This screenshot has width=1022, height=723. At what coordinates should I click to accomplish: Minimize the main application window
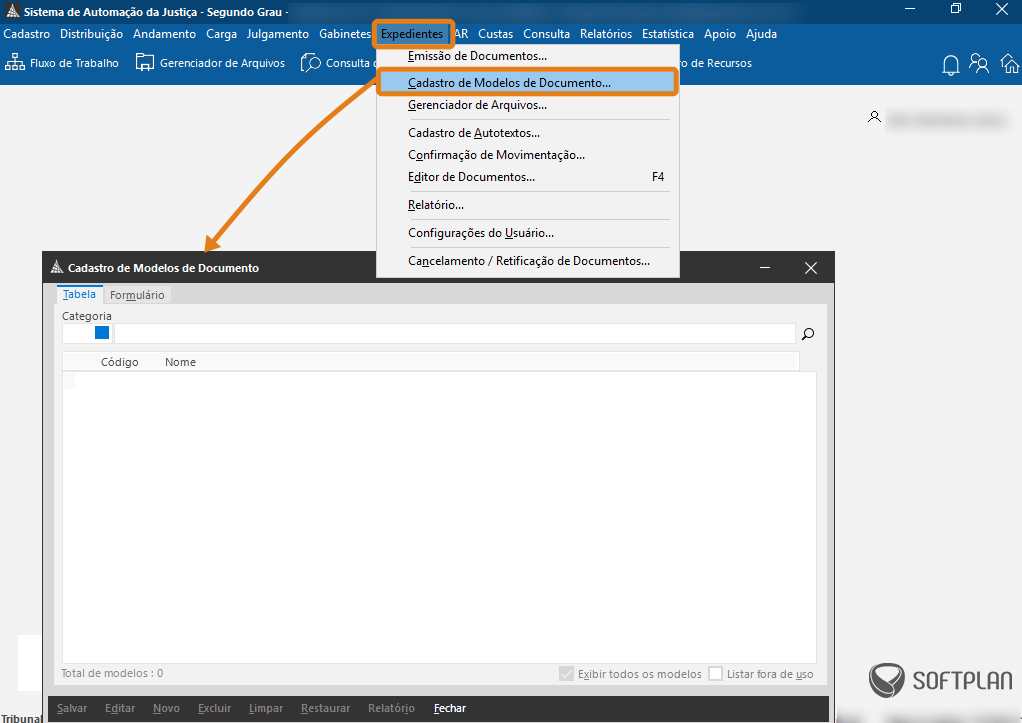point(910,8)
